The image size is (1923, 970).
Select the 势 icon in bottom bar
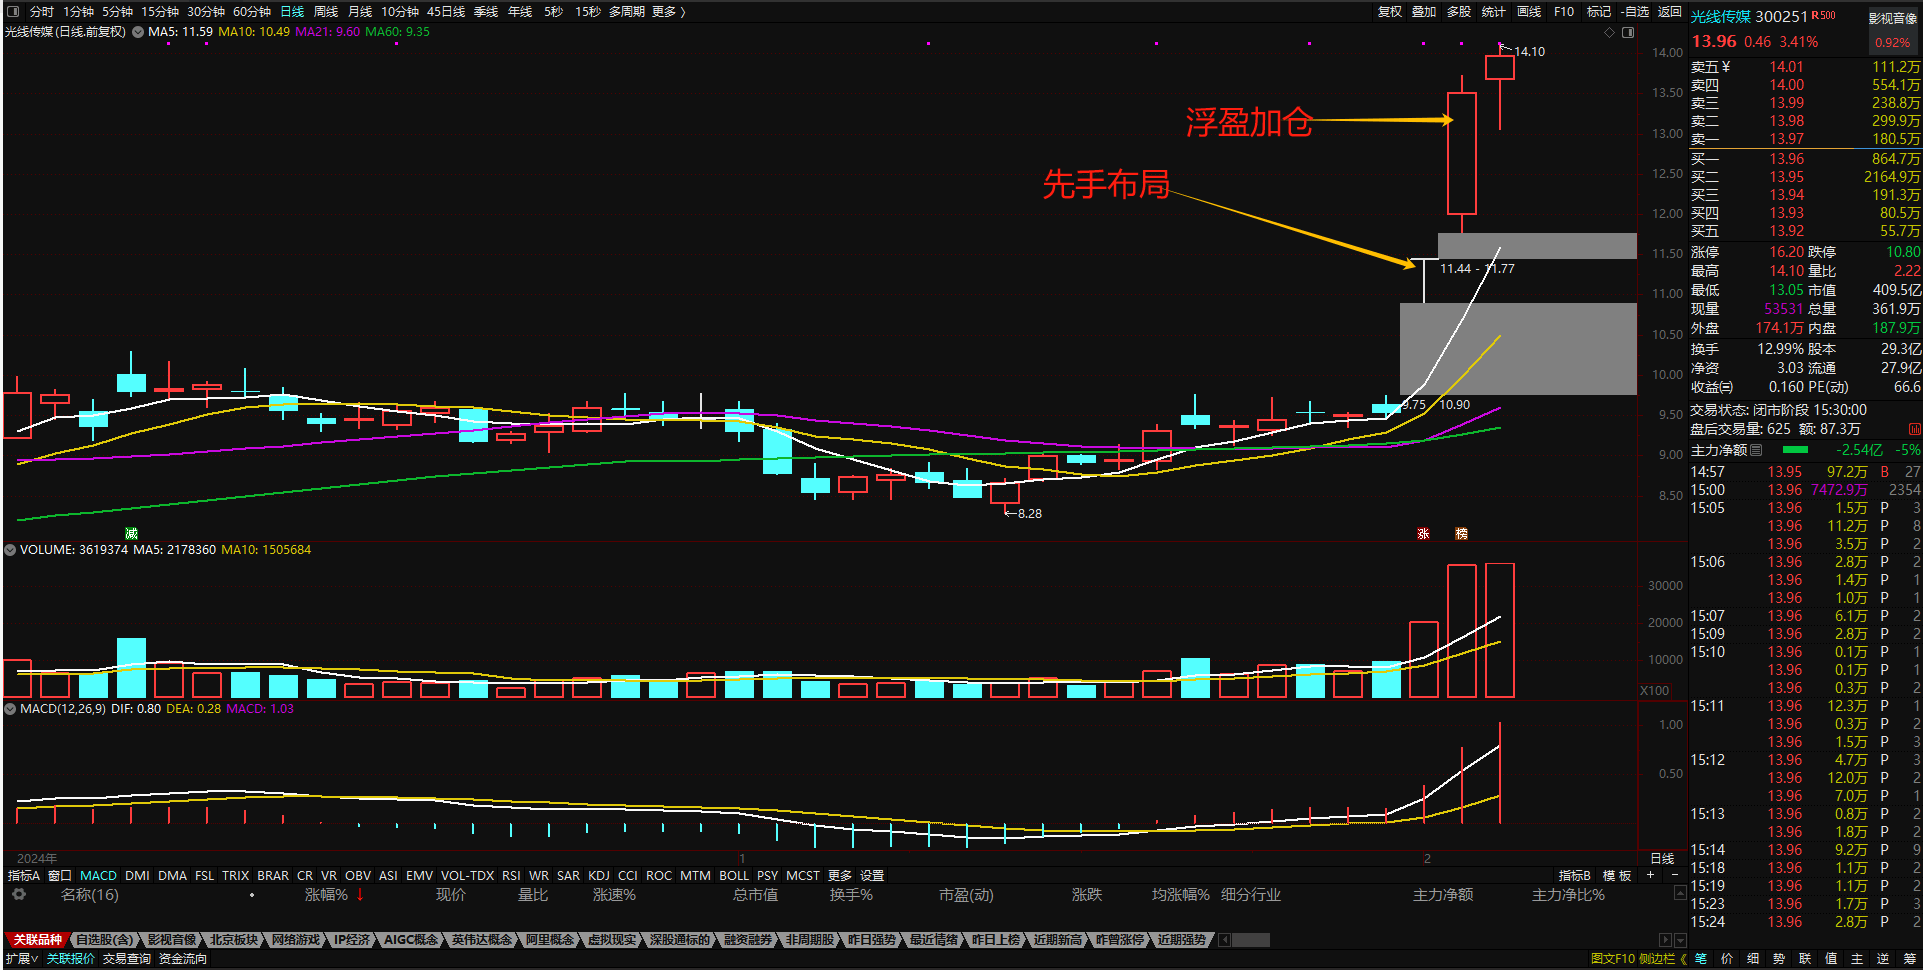point(1779,958)
